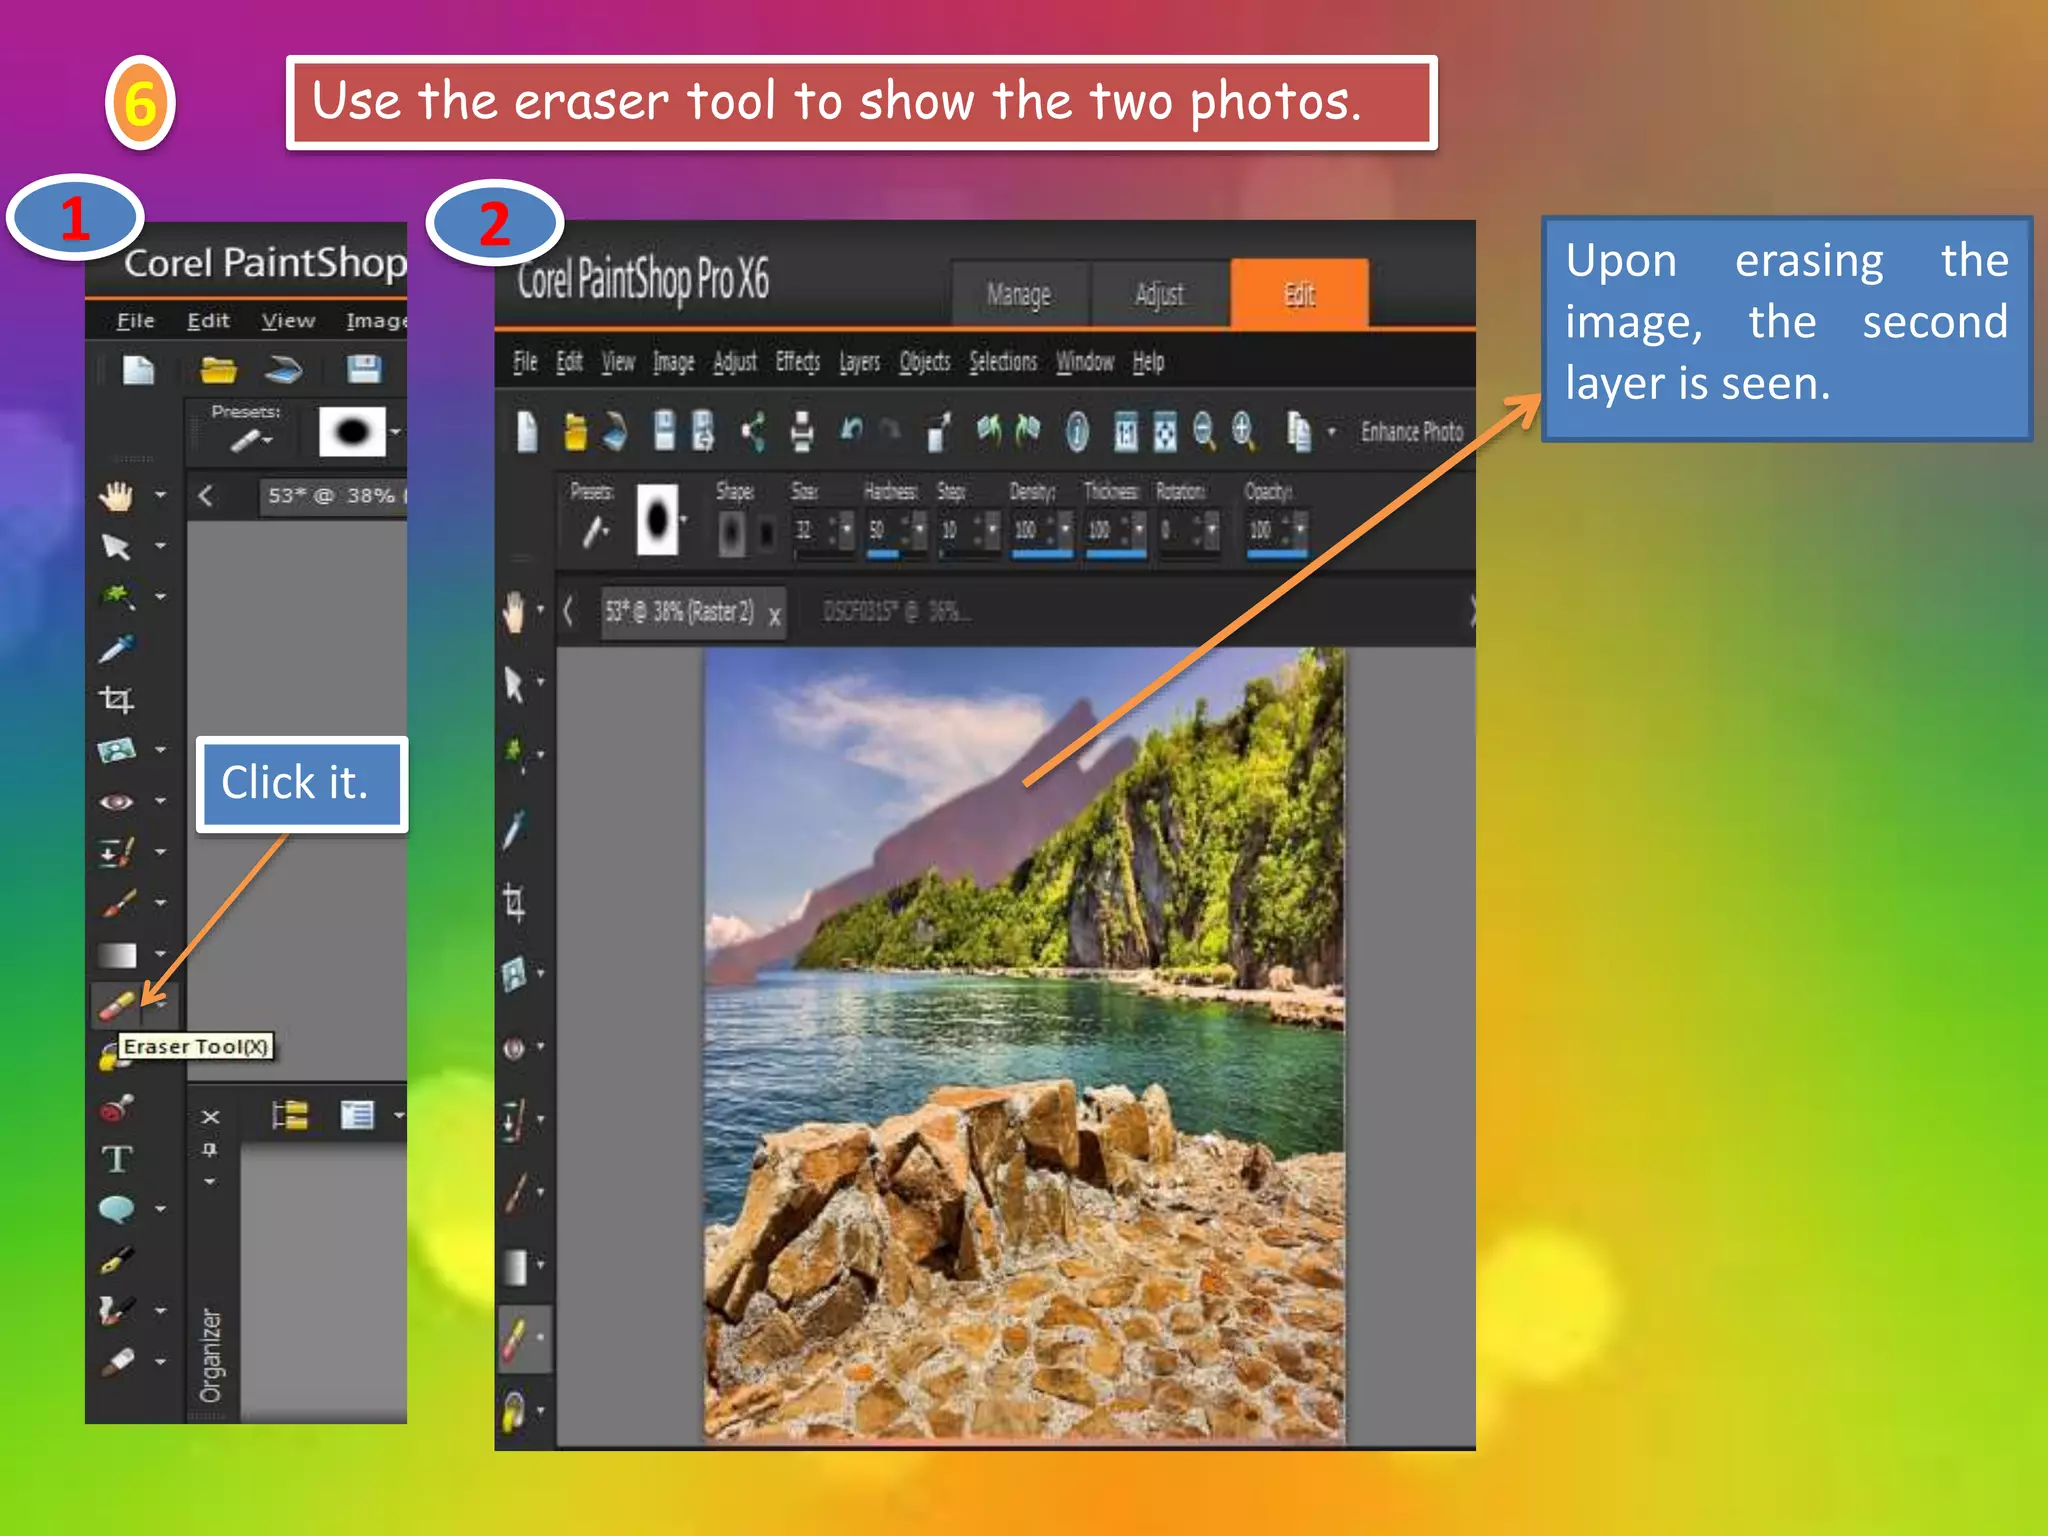
Task: Open the Presets eraser dropdown in the X6 options bar
Action: click(595, 531)
